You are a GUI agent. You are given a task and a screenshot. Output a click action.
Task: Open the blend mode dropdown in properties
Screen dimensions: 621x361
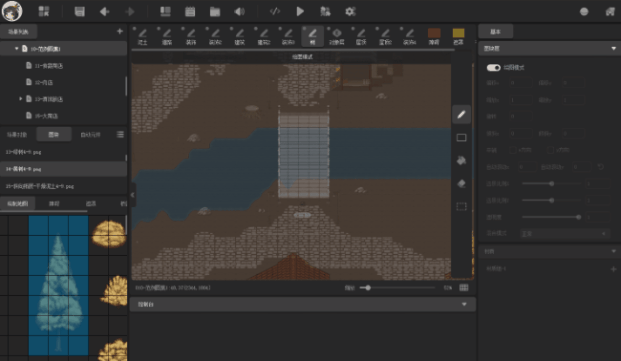564,234
